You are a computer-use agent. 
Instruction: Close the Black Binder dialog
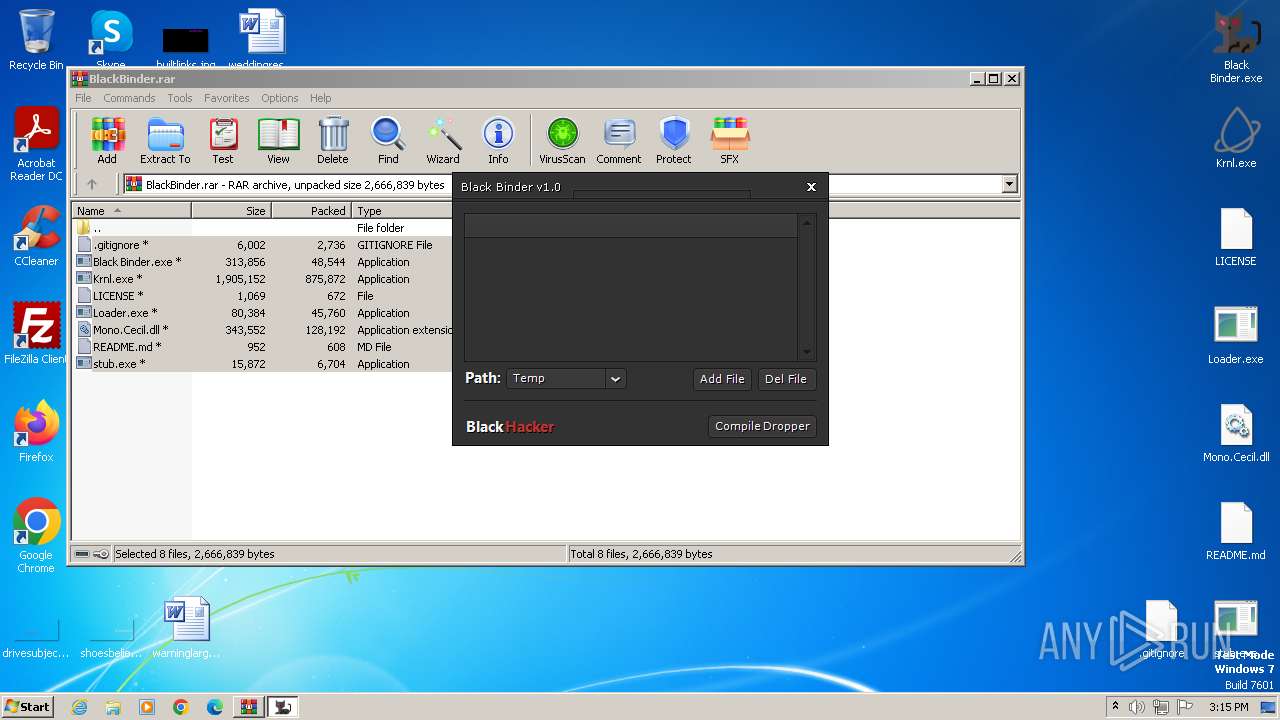coord(811,187)
